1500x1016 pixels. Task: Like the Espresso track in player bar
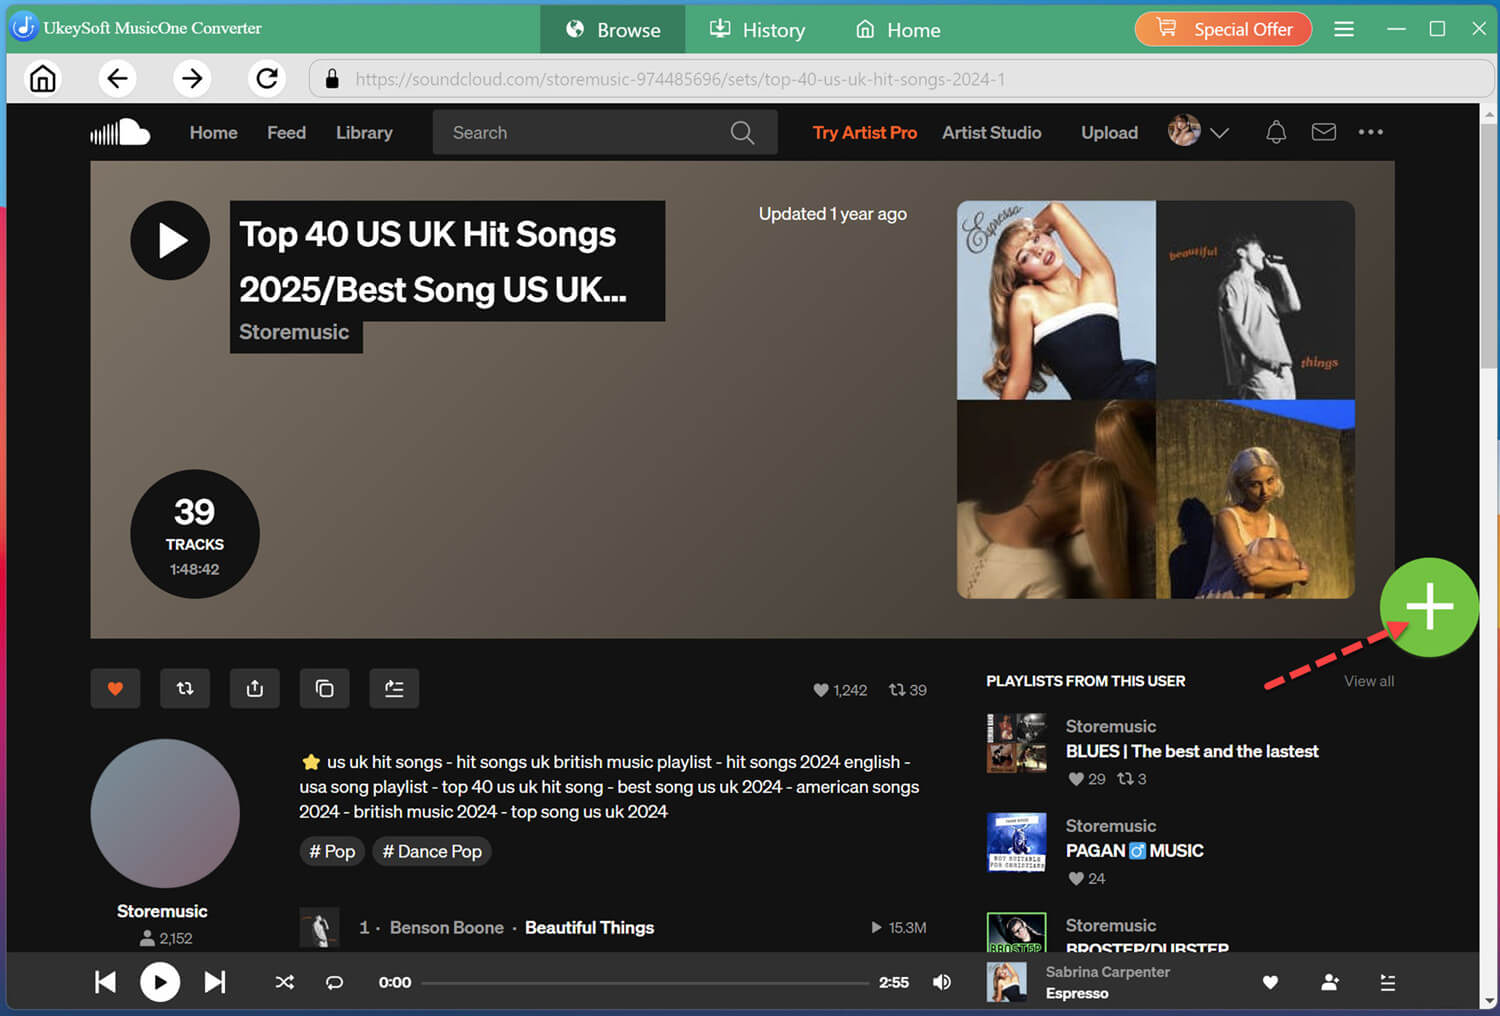pyautogui.click(x=1270, y=982)
